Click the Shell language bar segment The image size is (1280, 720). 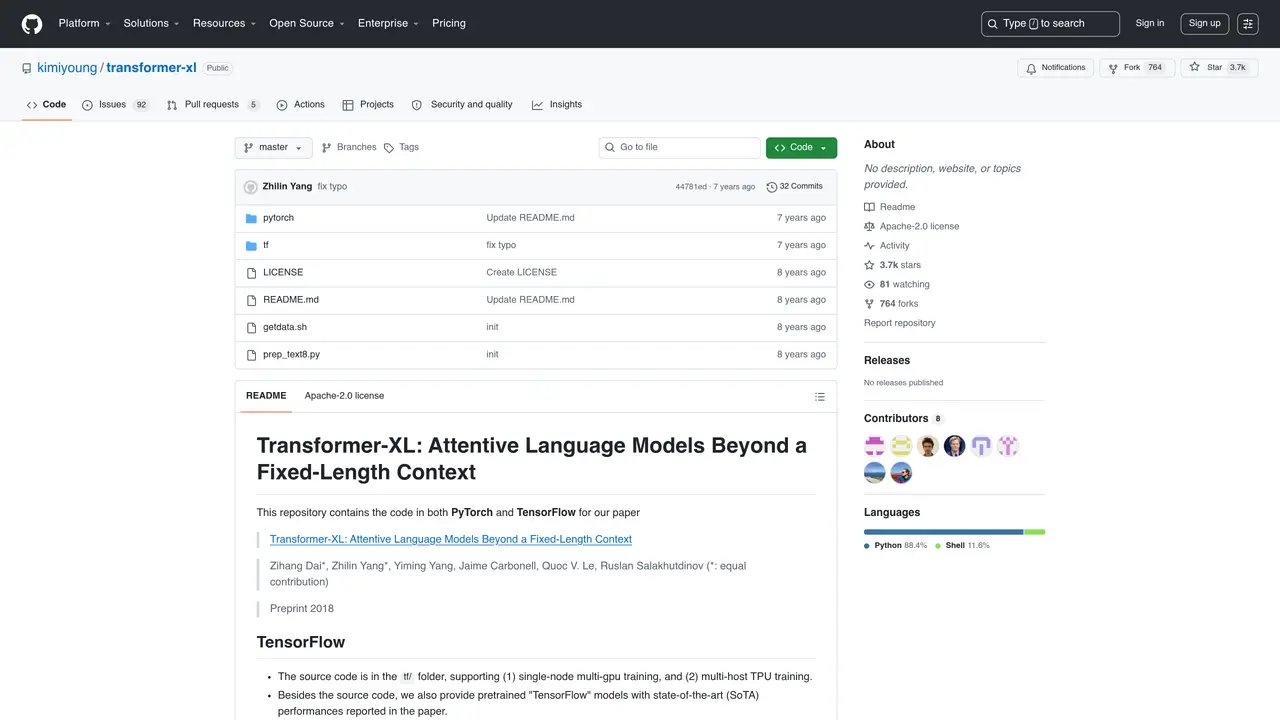1035,532
